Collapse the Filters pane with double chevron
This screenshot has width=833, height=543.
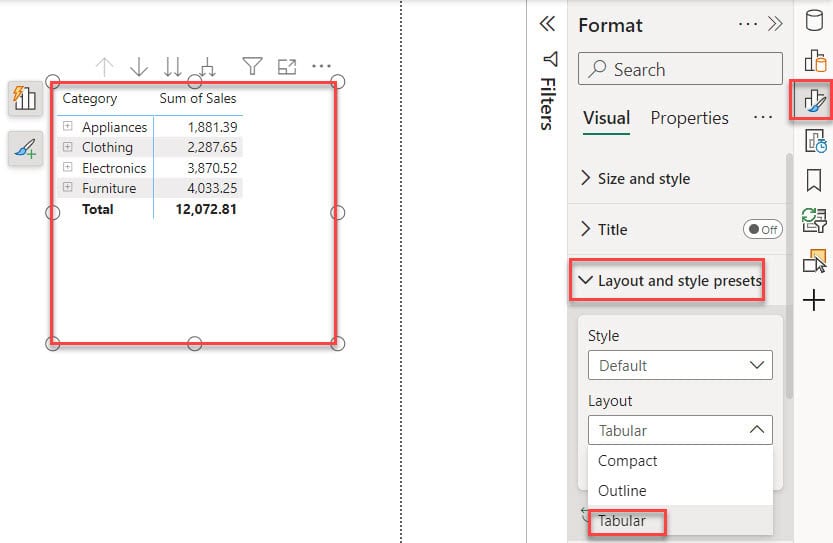[547, 24]
